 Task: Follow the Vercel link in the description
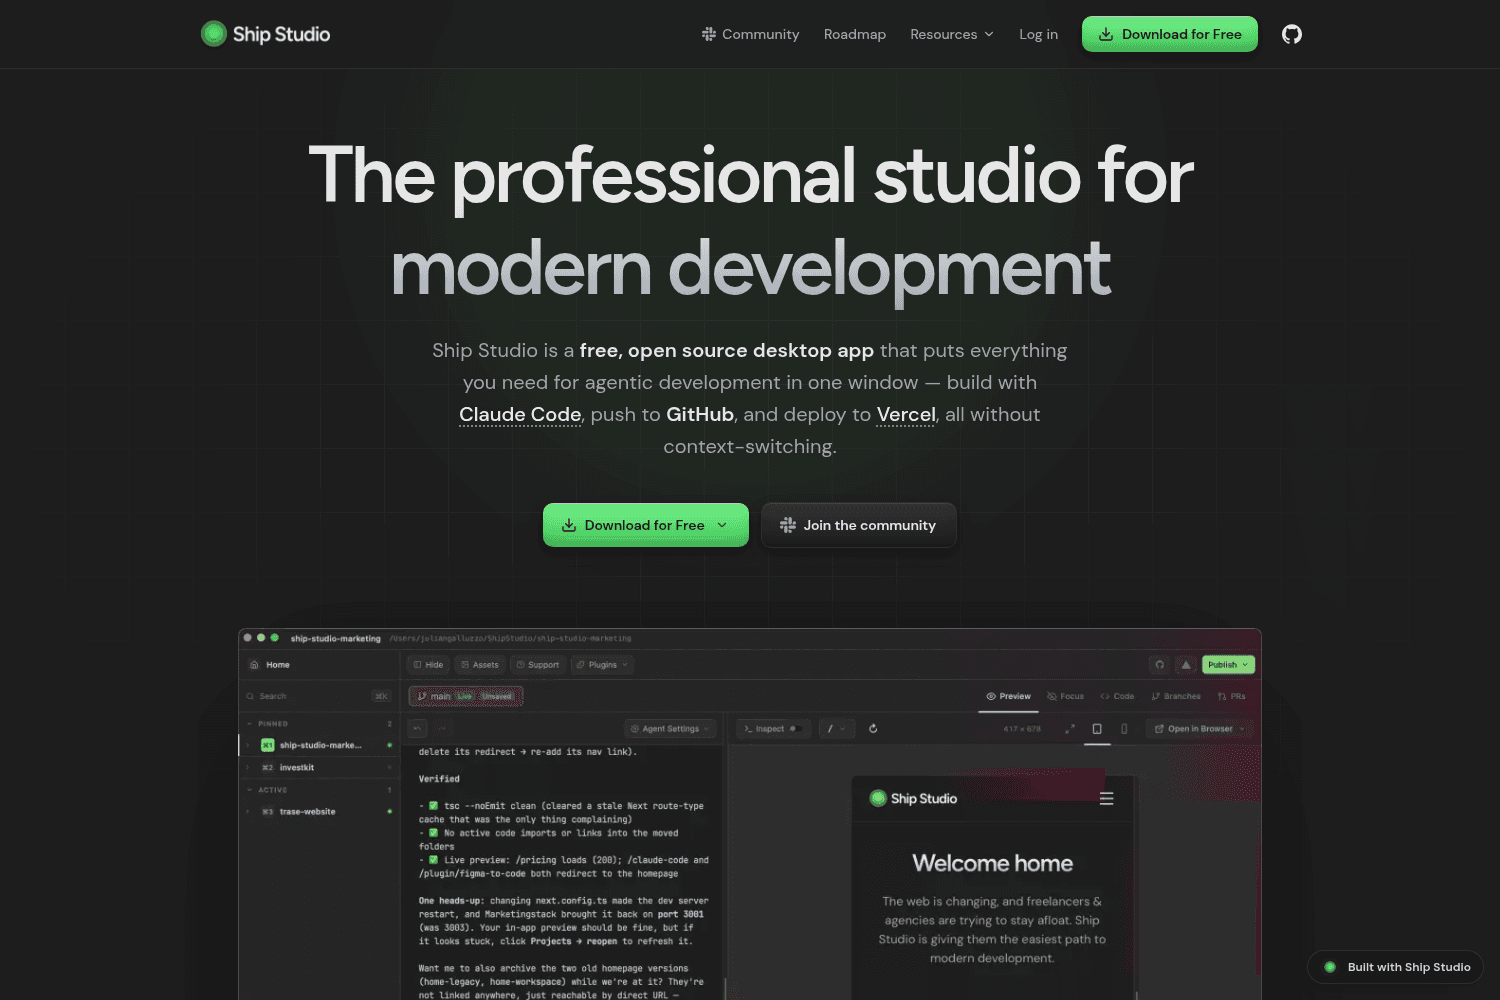point(906,414)
